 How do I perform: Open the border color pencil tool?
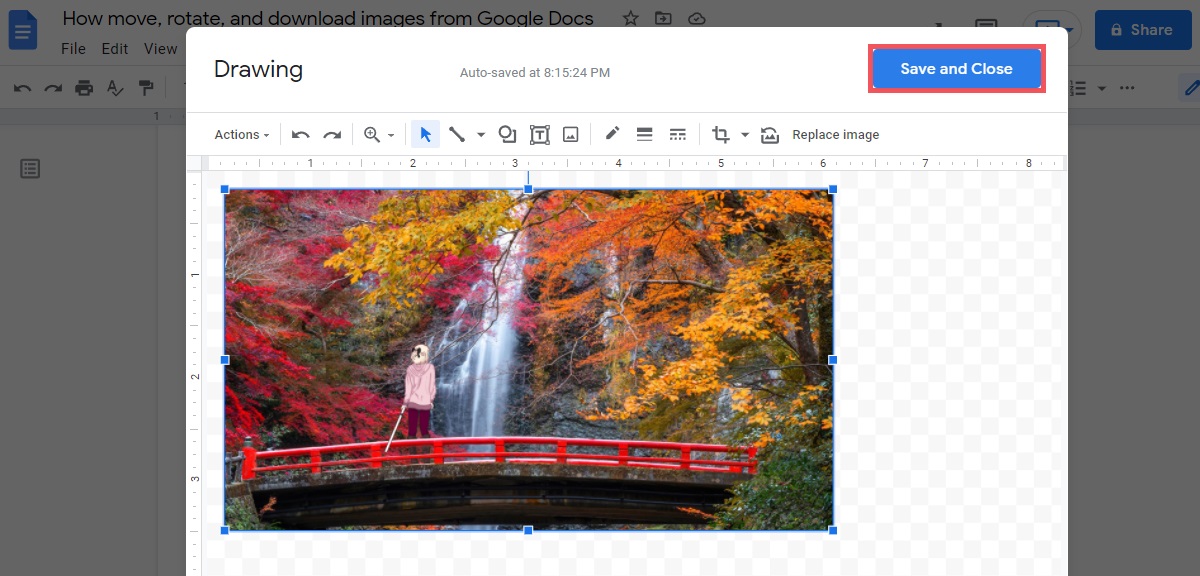(x=612, y=134)
